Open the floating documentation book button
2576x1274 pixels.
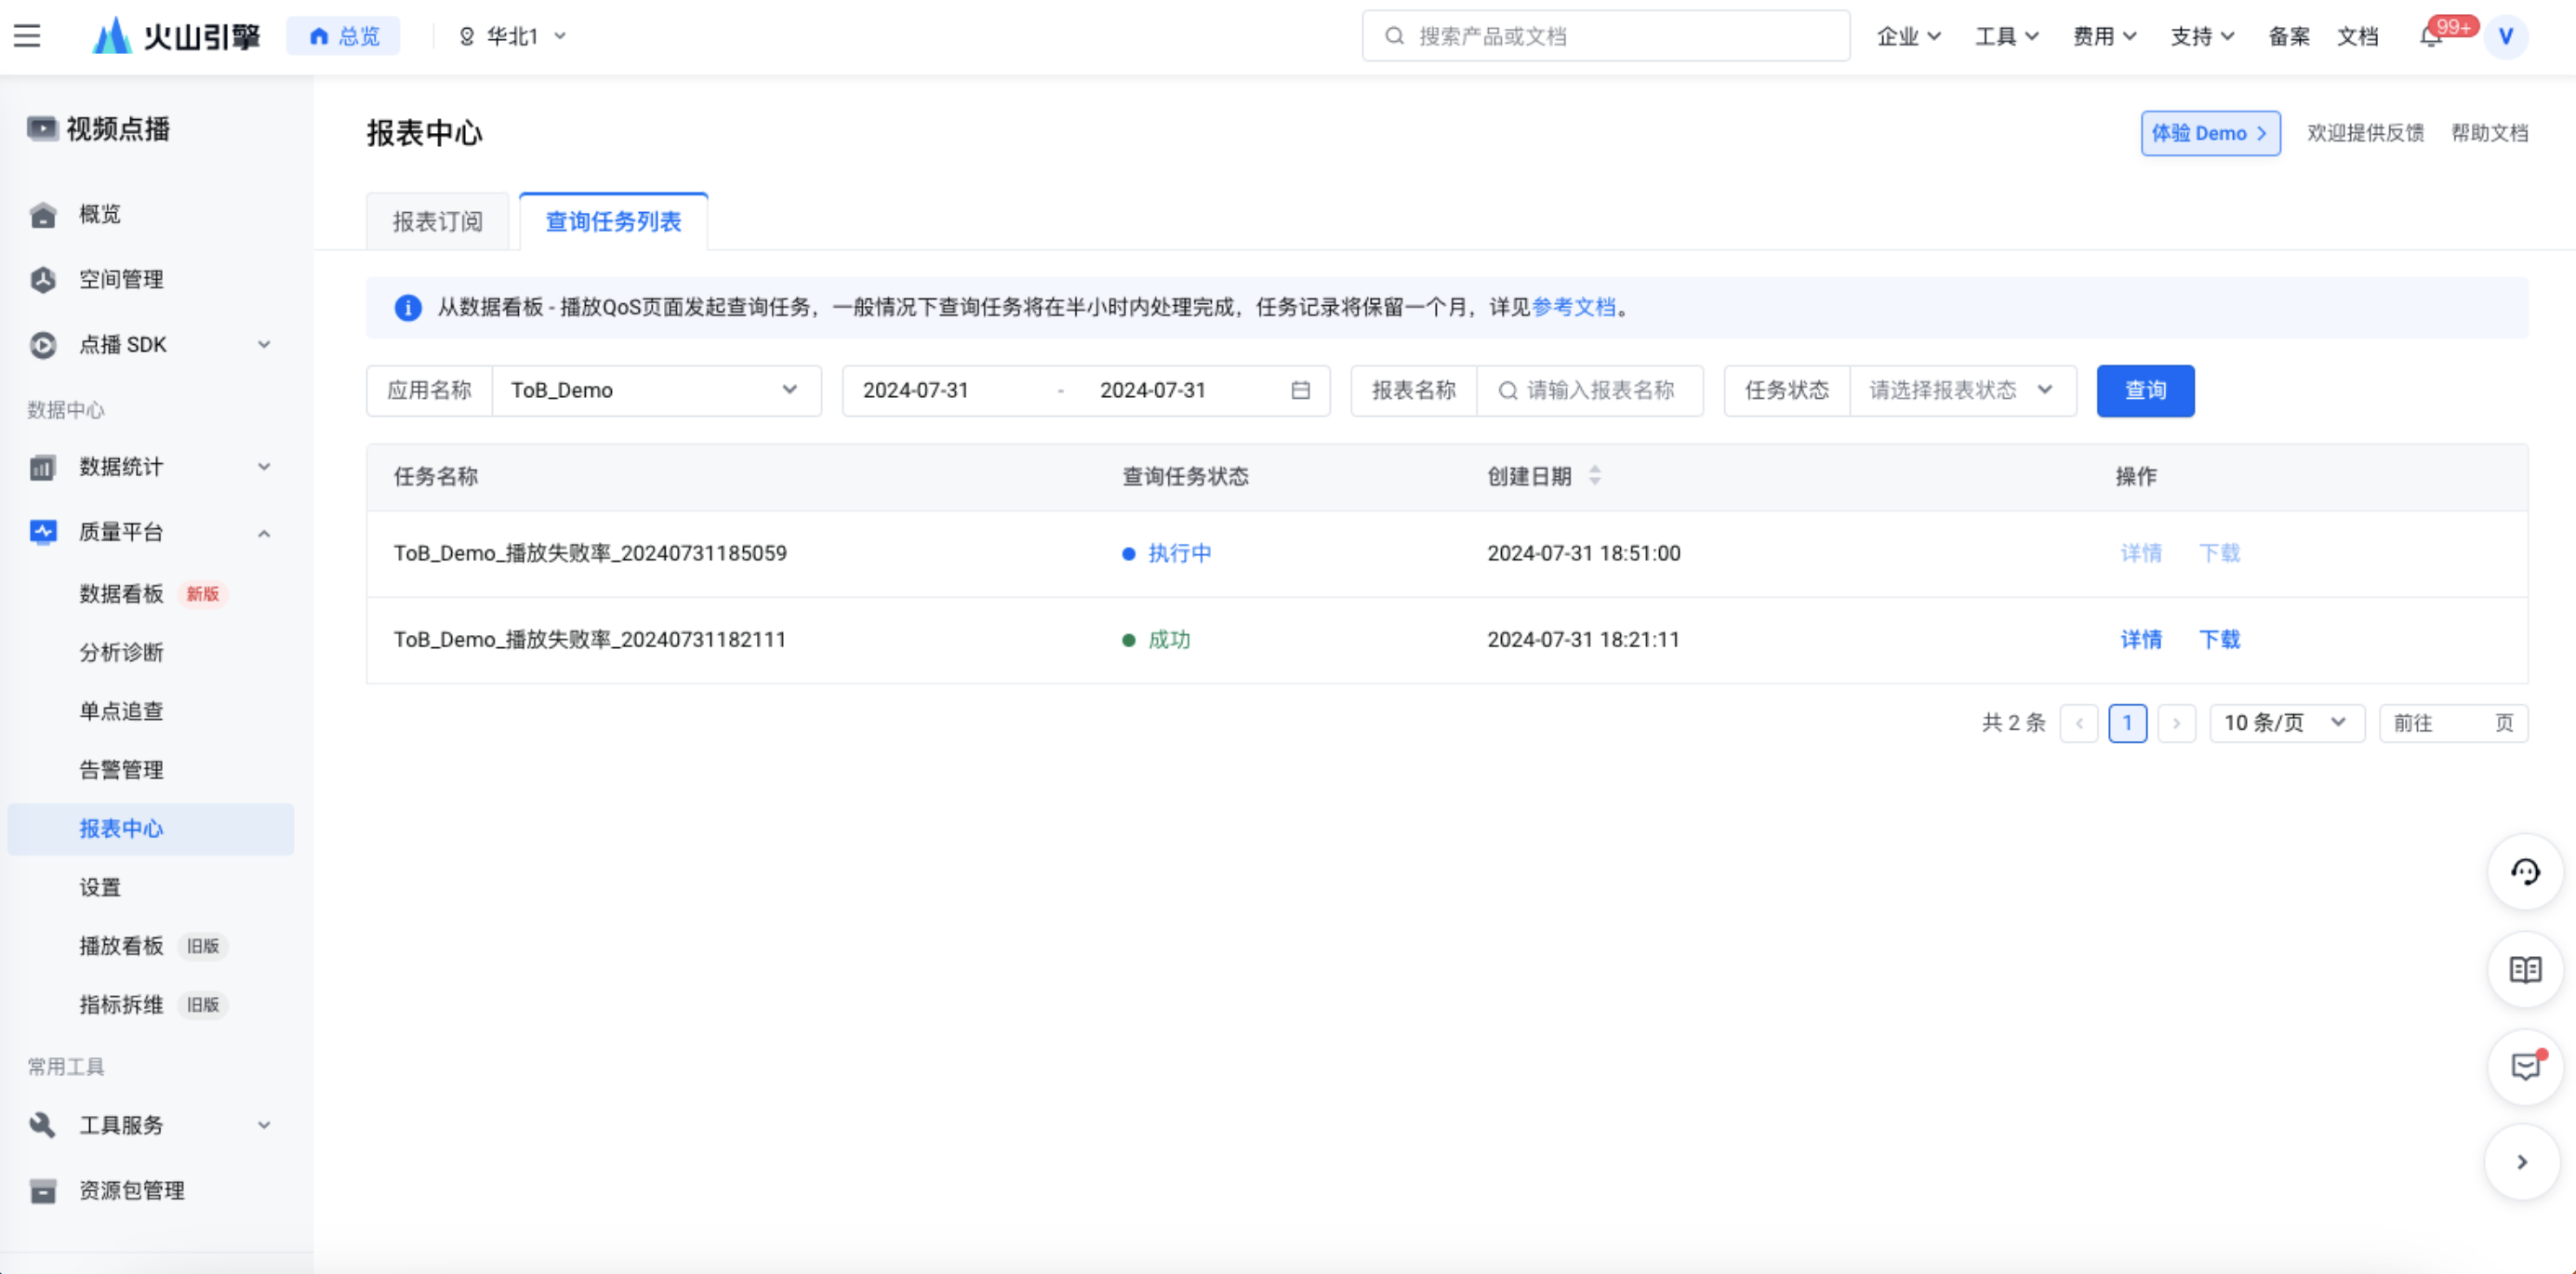(x=2525, y=969)
